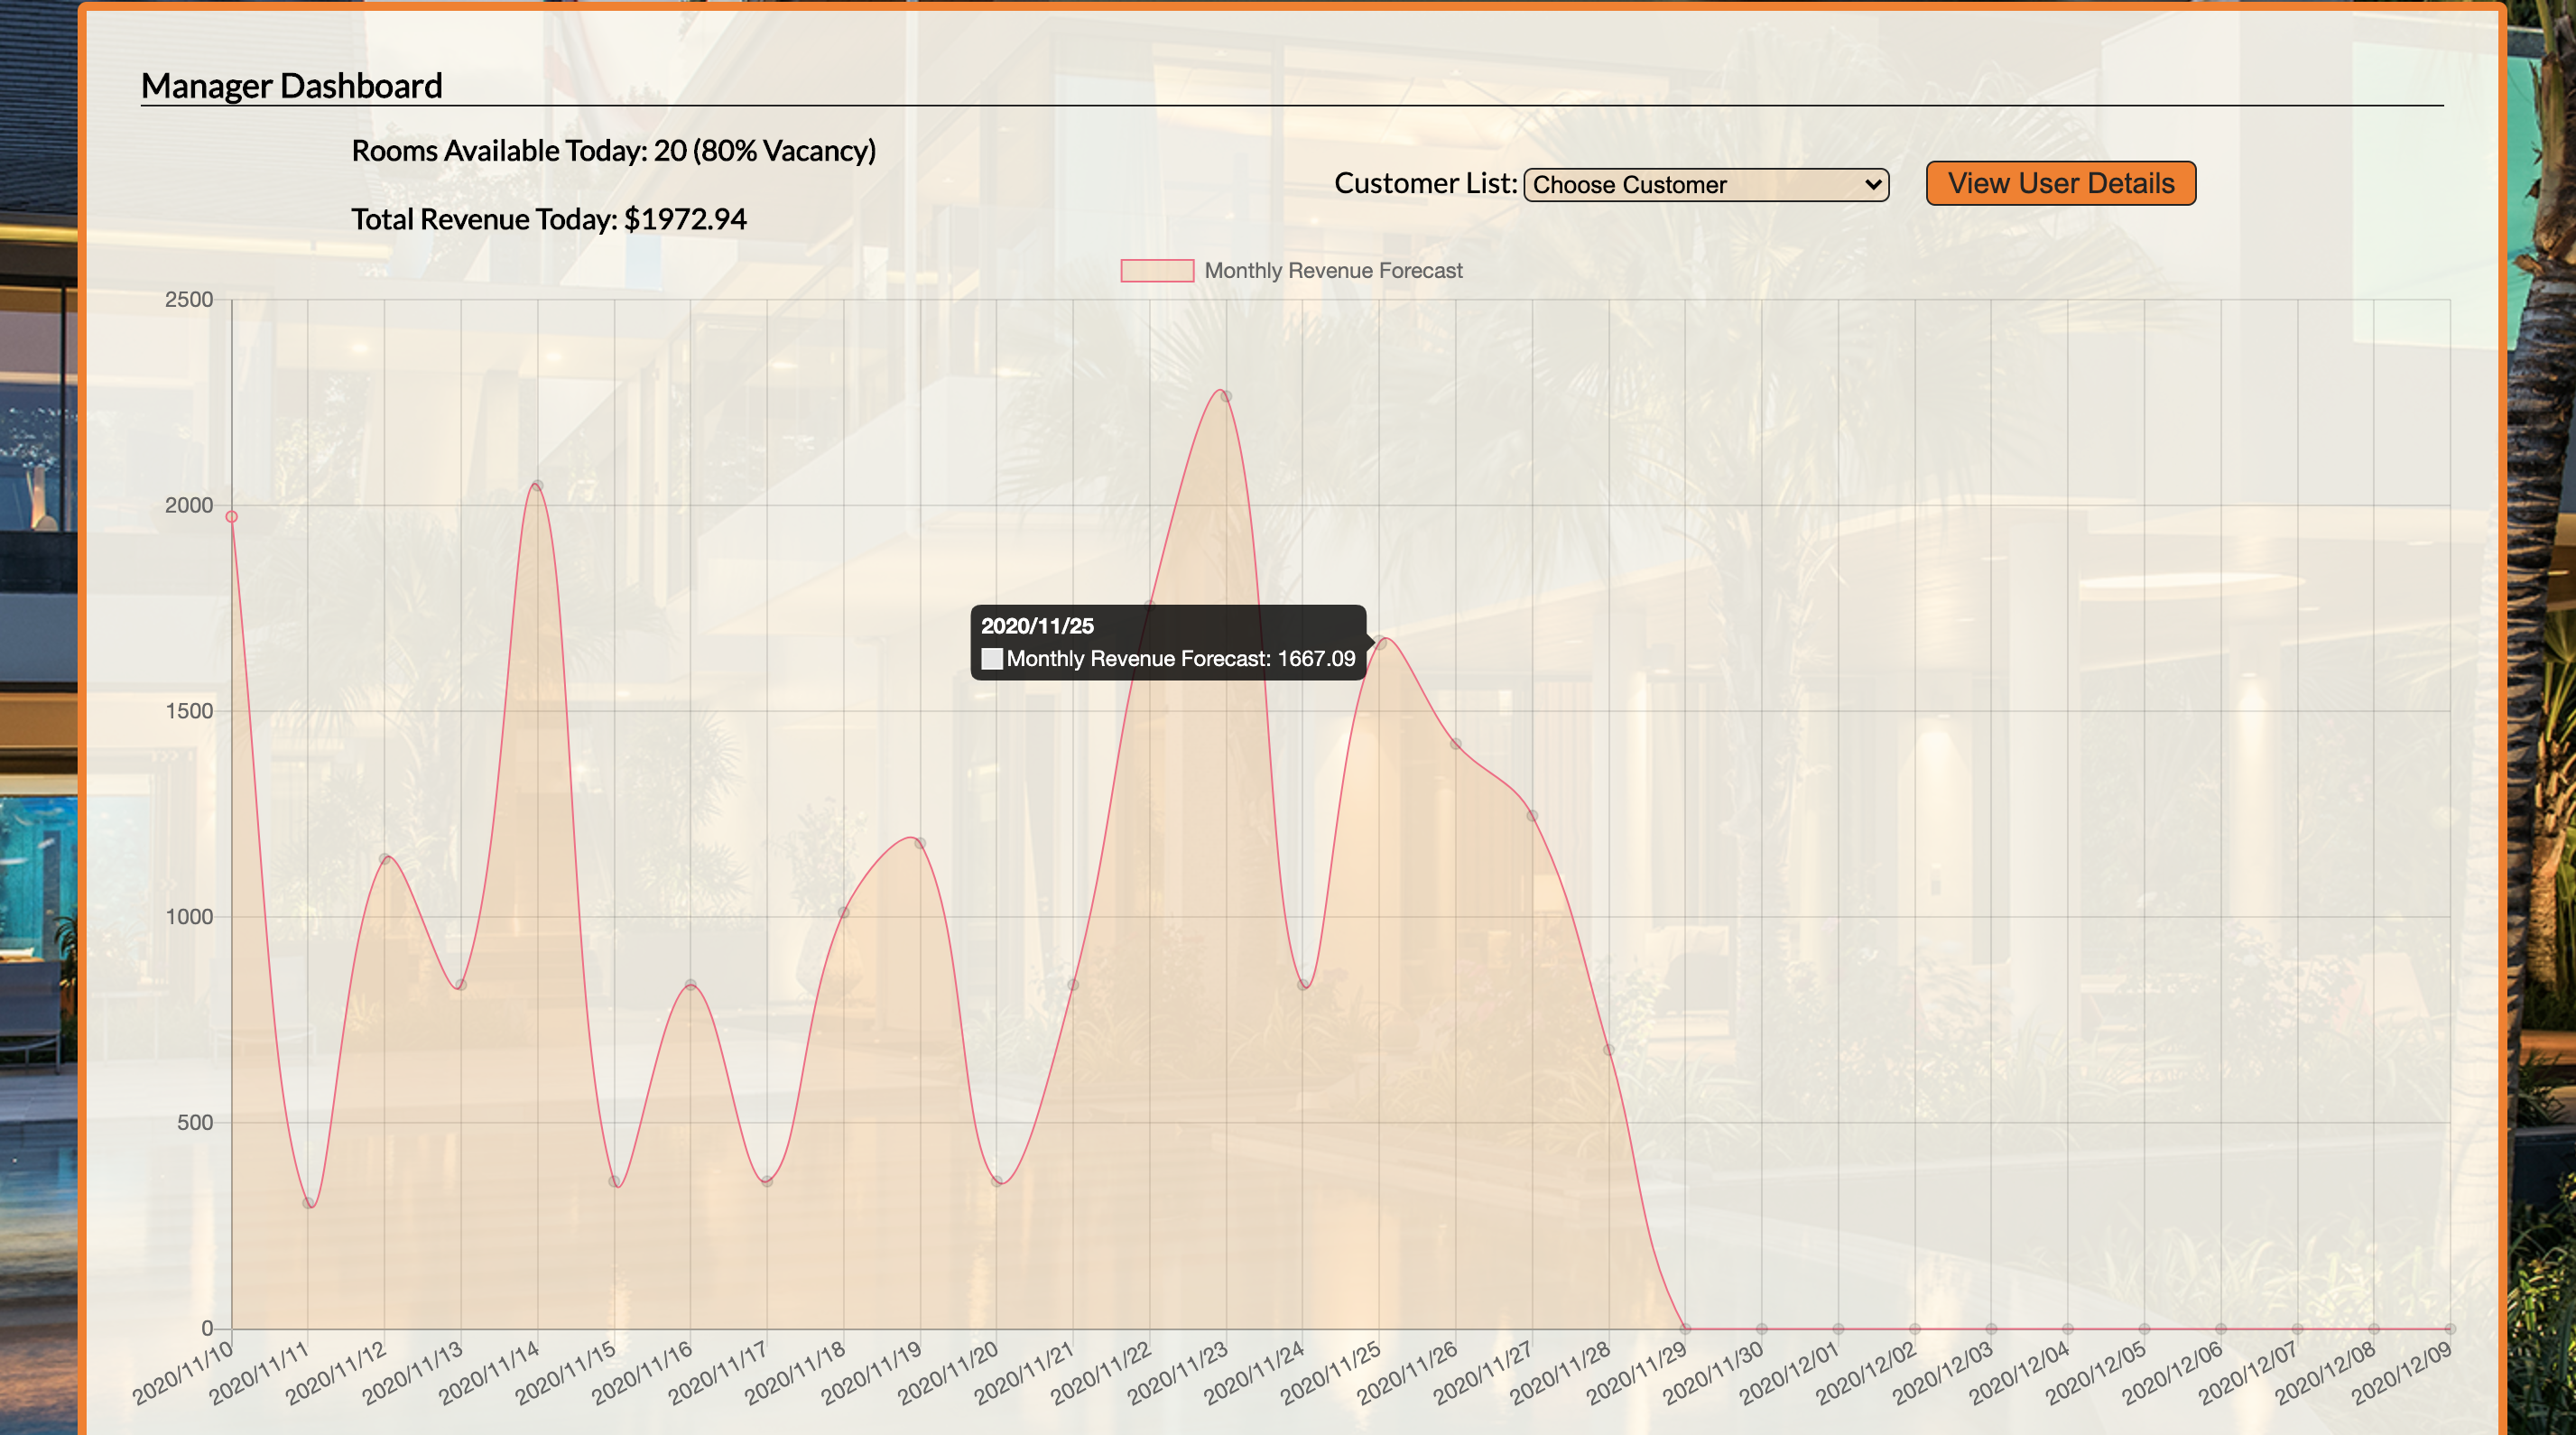Click the 2020/11/14 peak data point
This screenshot has height=1435, width=2576.
click(538, 486)
